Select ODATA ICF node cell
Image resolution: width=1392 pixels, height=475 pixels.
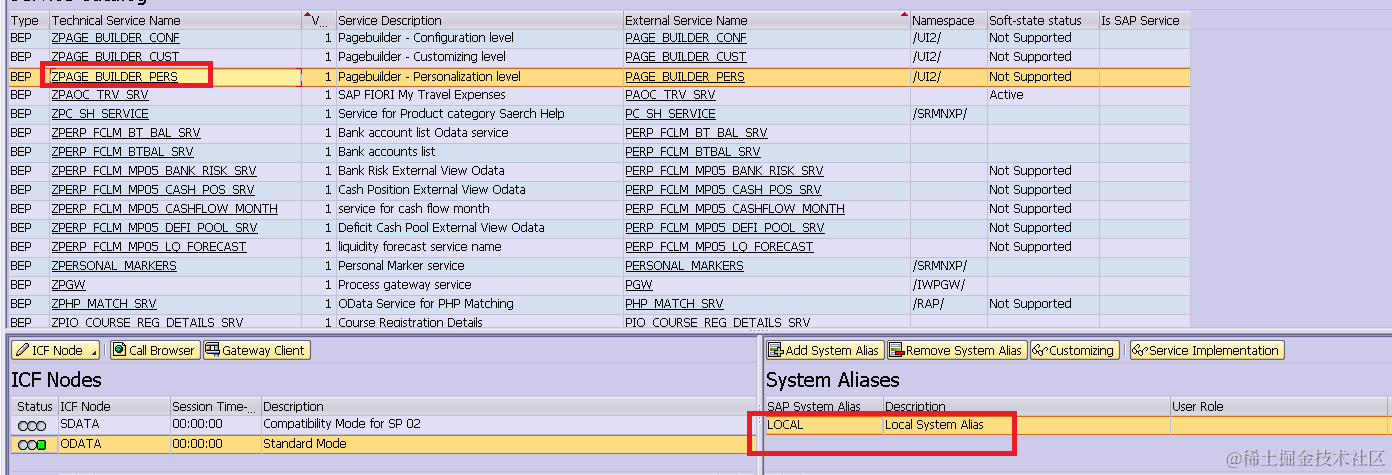[x=114, y=443]
